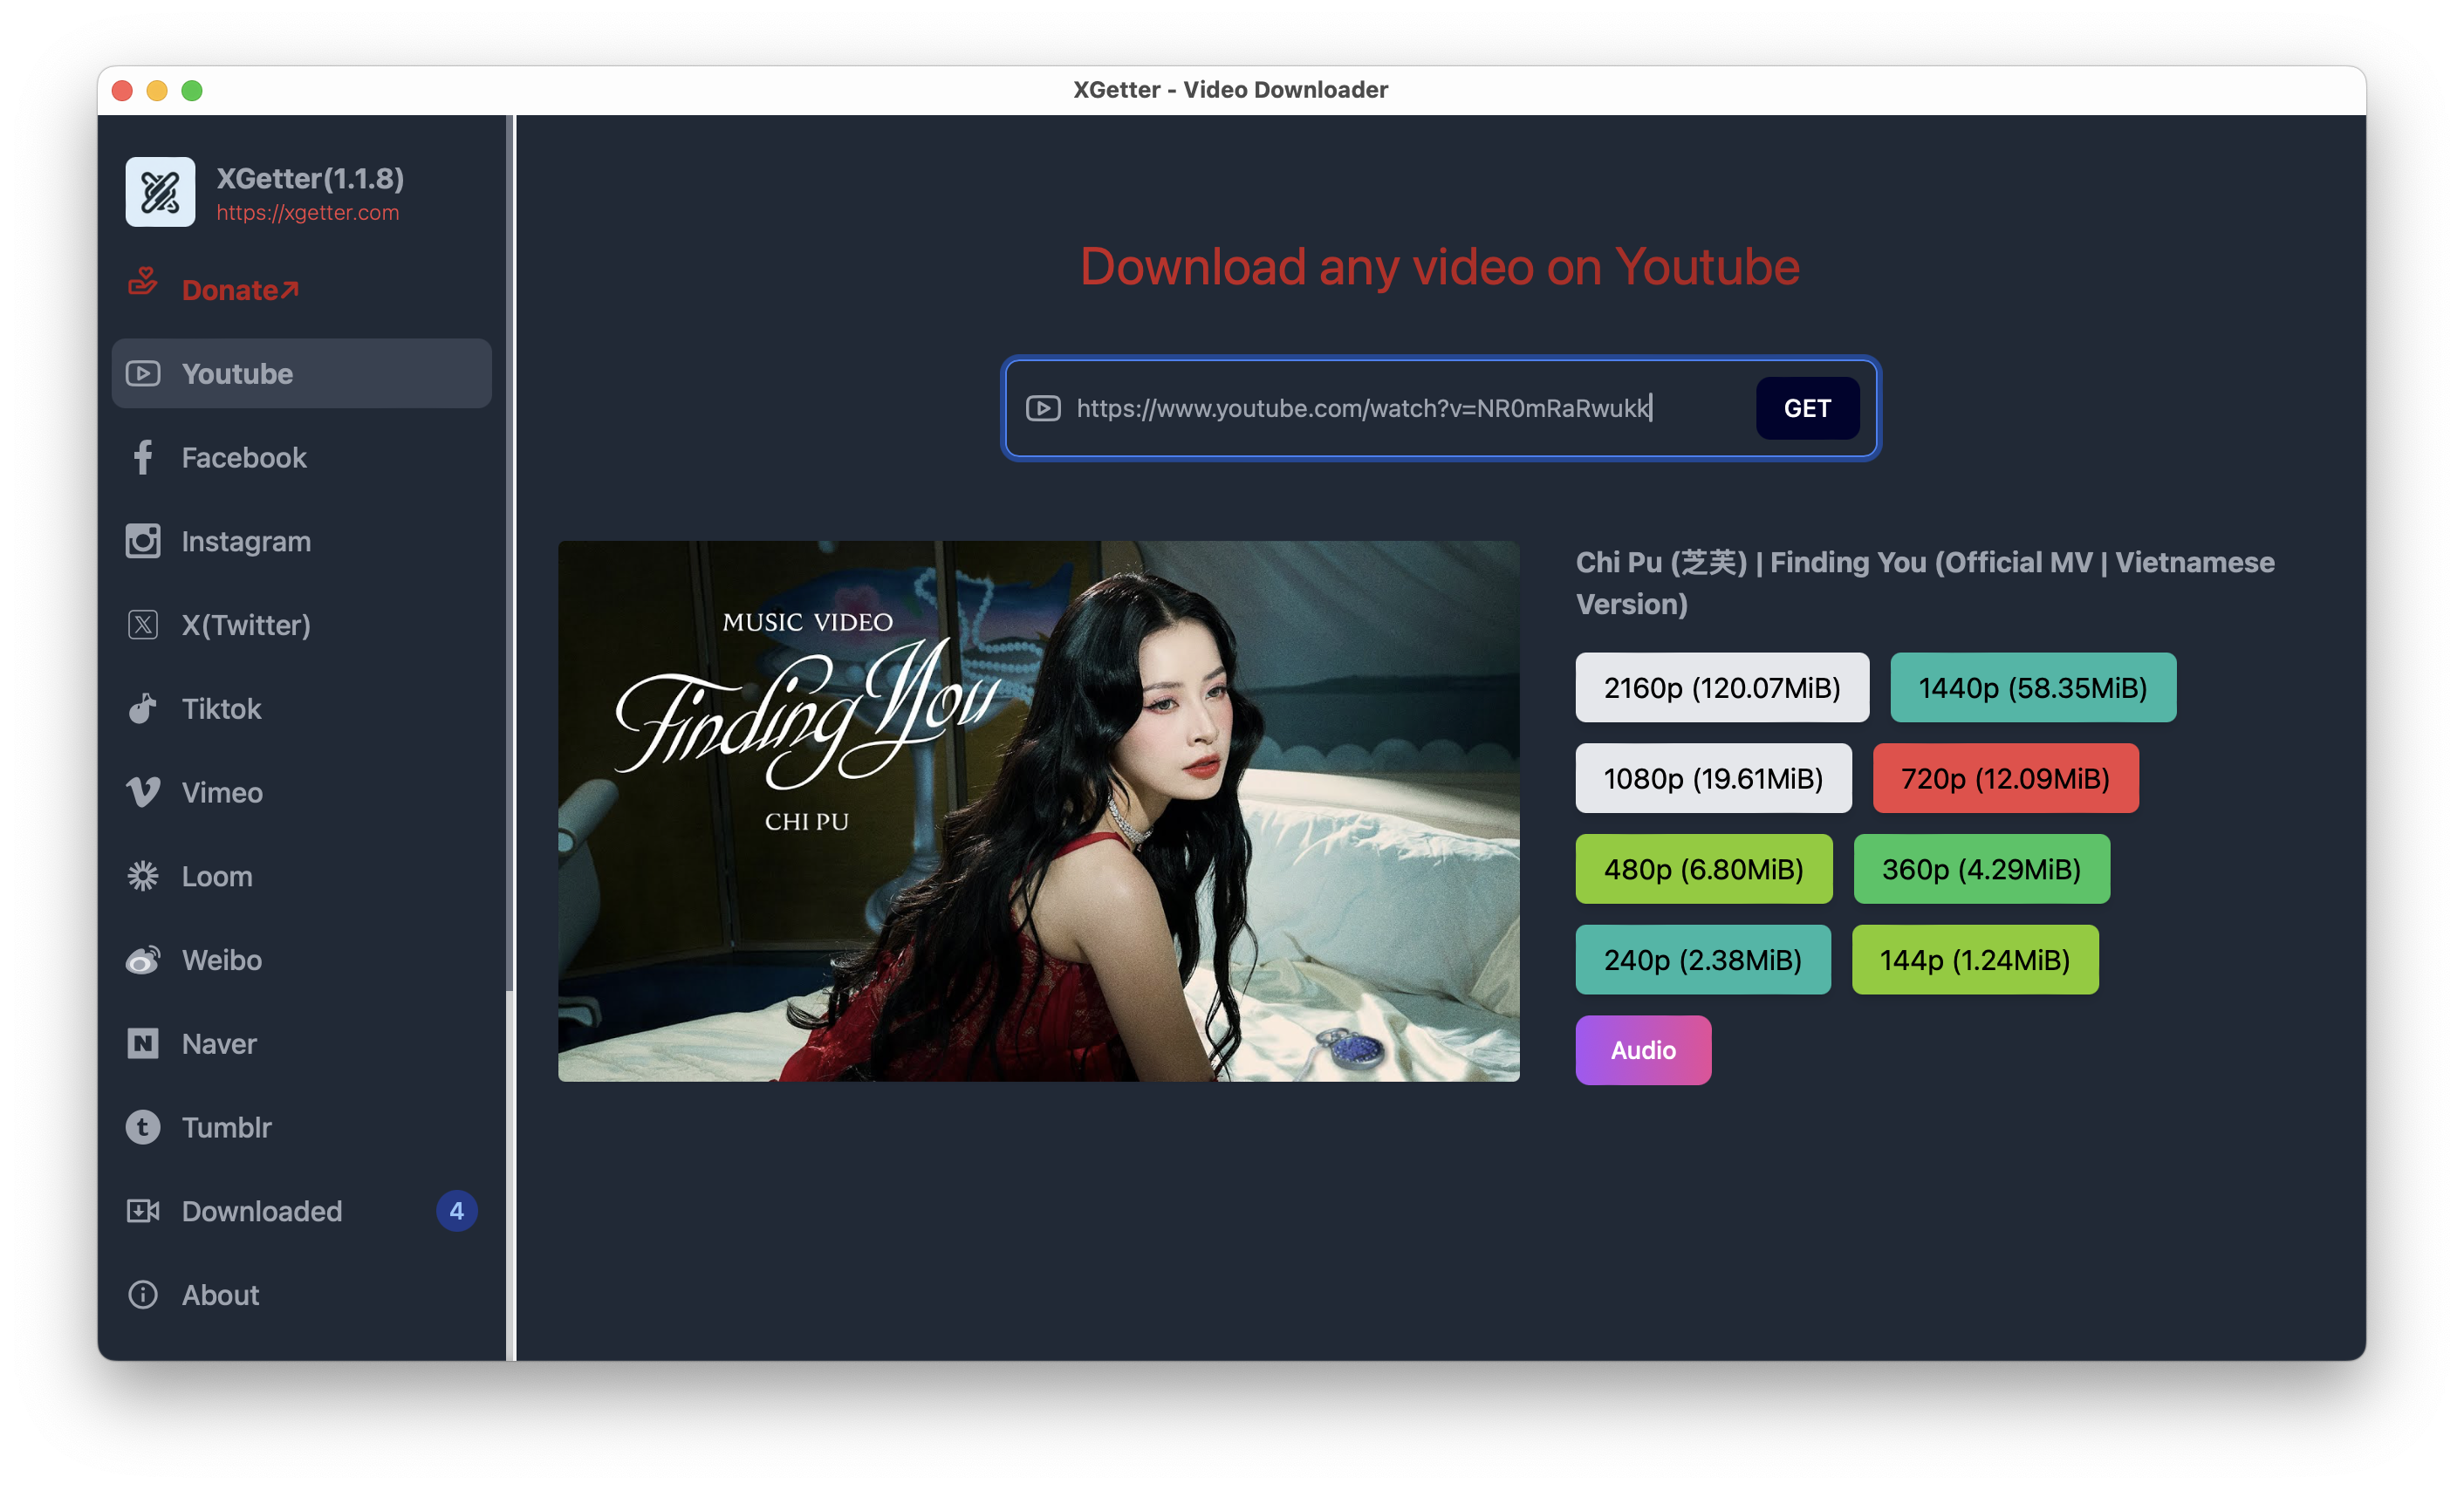The image size is (2464, 1490).
Task: Click the Downloaded count badge 4
Action: 456,1212
